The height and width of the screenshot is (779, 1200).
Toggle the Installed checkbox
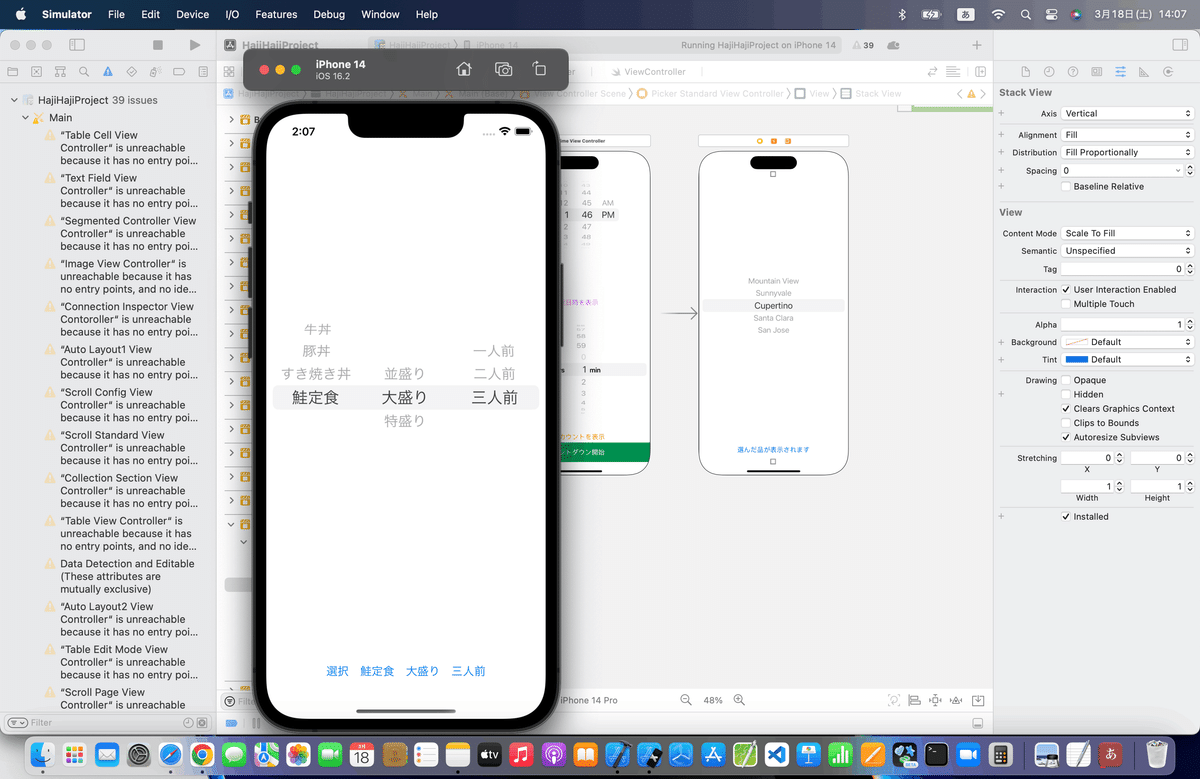(1066, 517)
